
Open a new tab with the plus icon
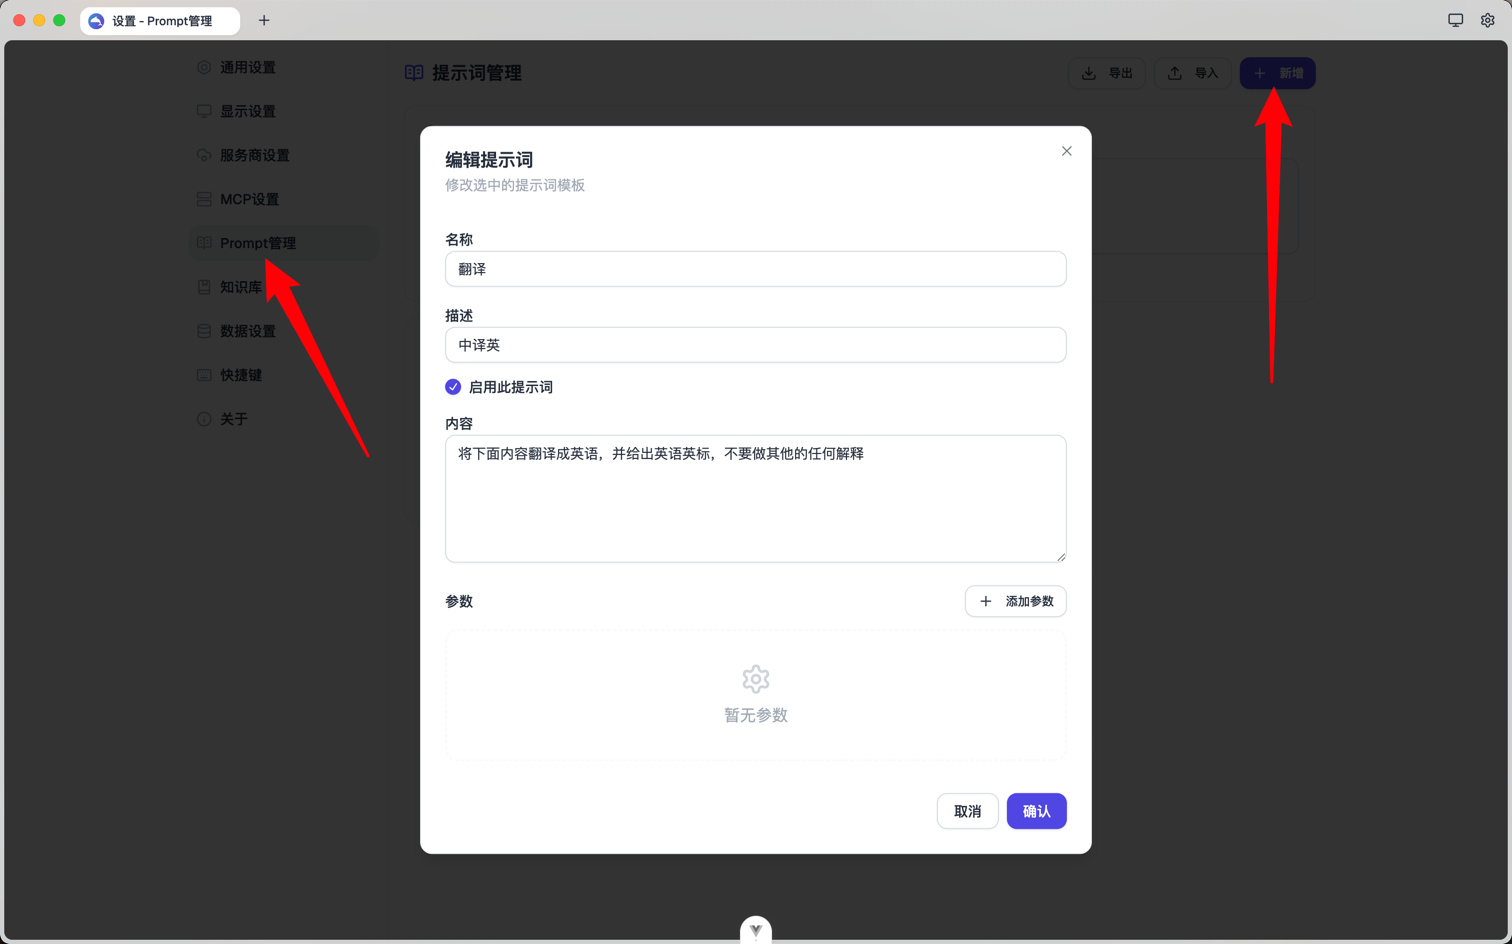264,20
